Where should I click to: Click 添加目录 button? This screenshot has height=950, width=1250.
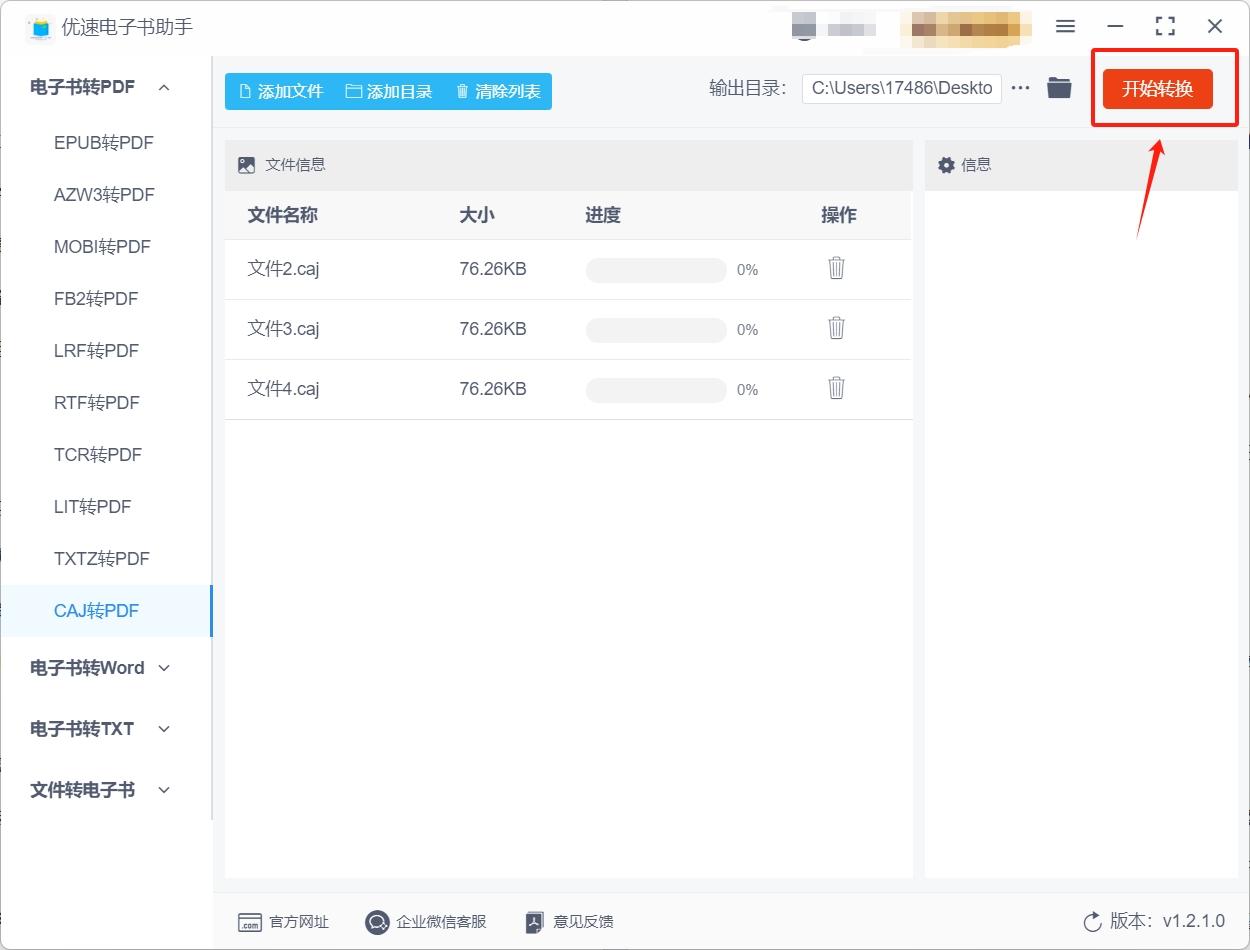click(389, 91)
